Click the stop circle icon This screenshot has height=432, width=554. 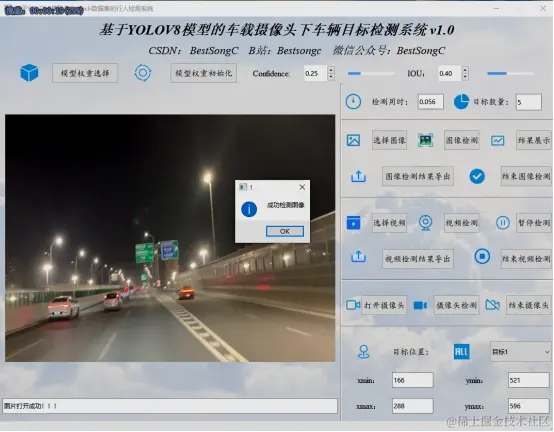tap(482, 256)
